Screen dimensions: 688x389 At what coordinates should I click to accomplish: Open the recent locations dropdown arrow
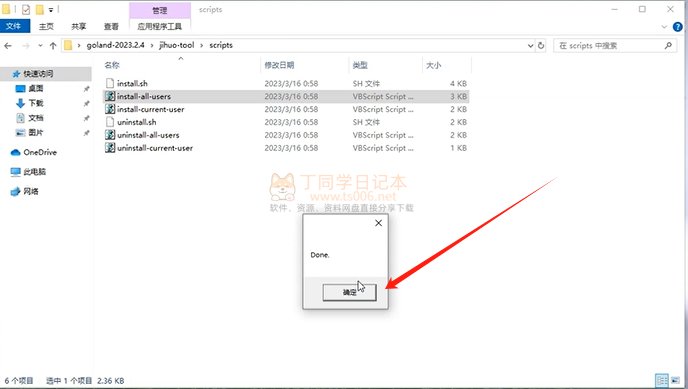tap(40, 46)
